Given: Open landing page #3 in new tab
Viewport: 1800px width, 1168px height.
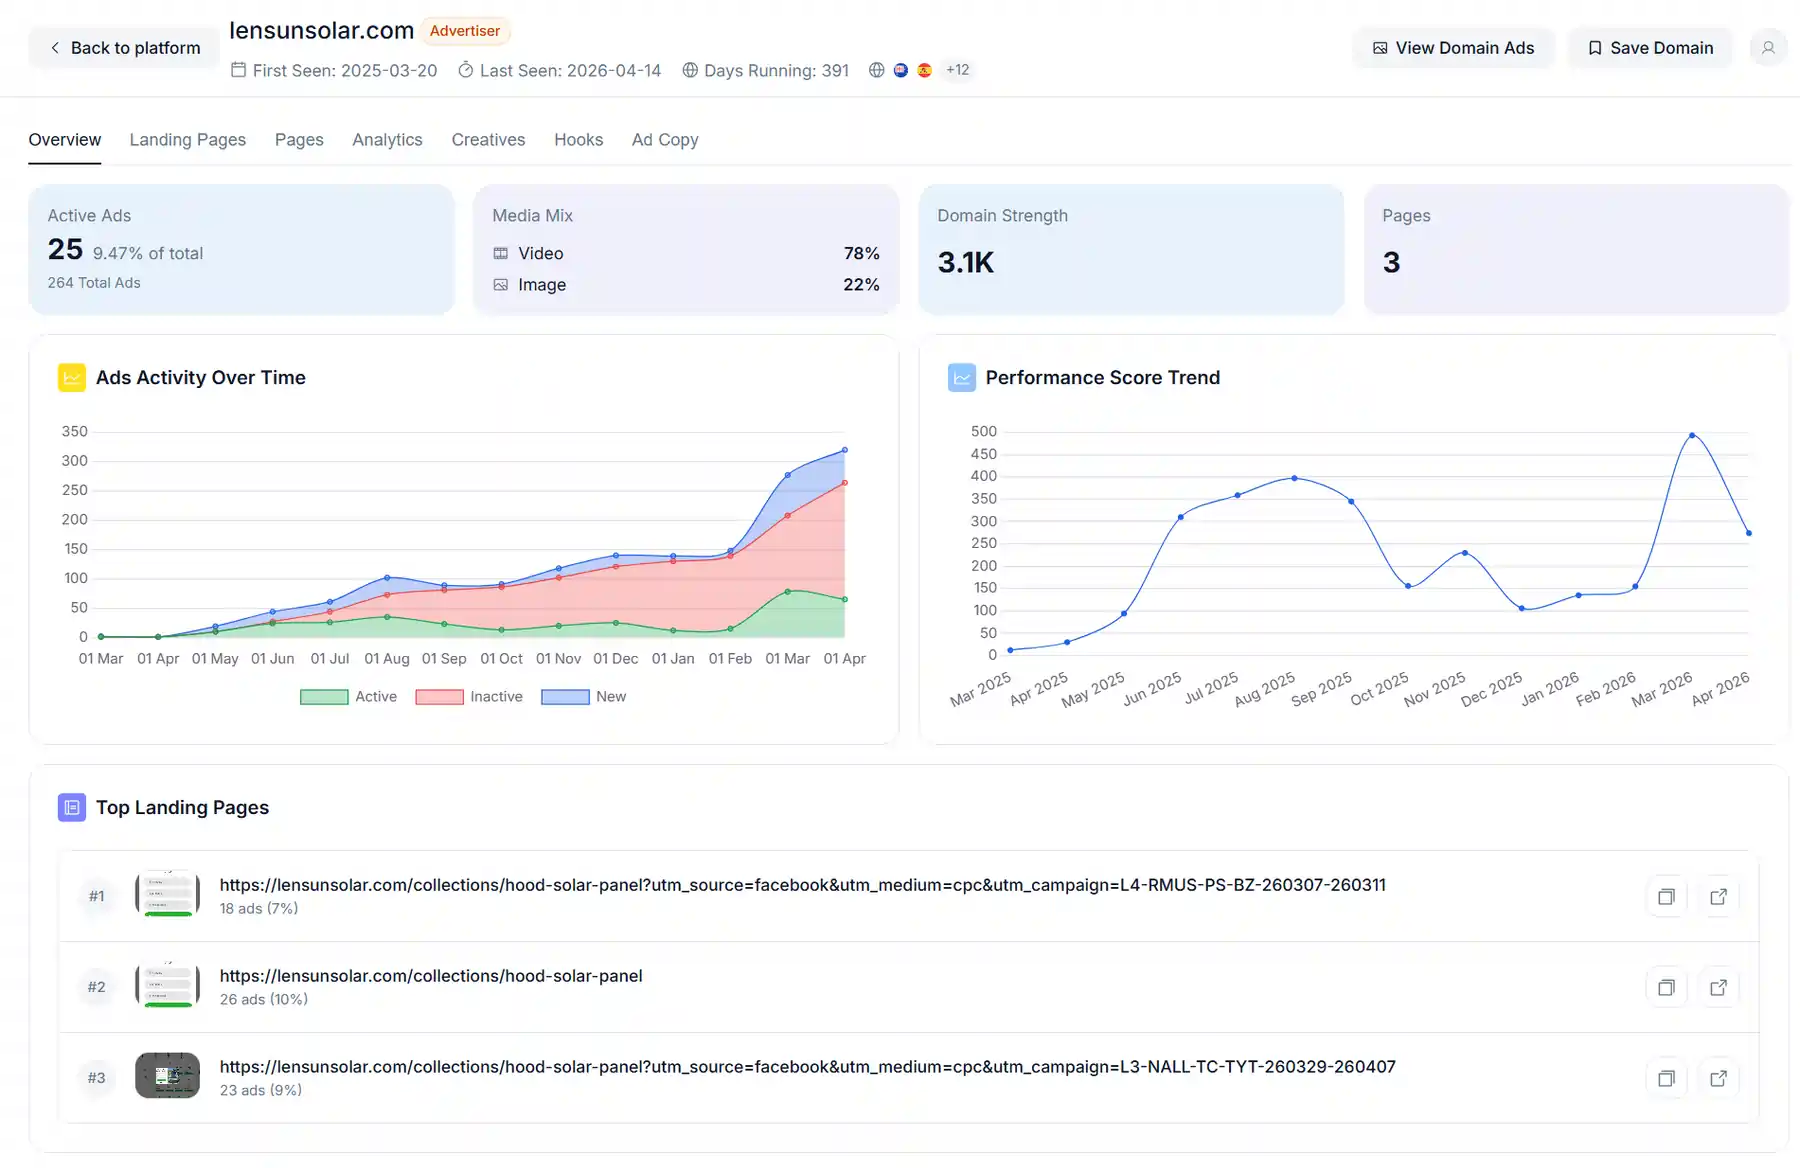Looking at the screenshot, I should click(x=1719, y=1078).
